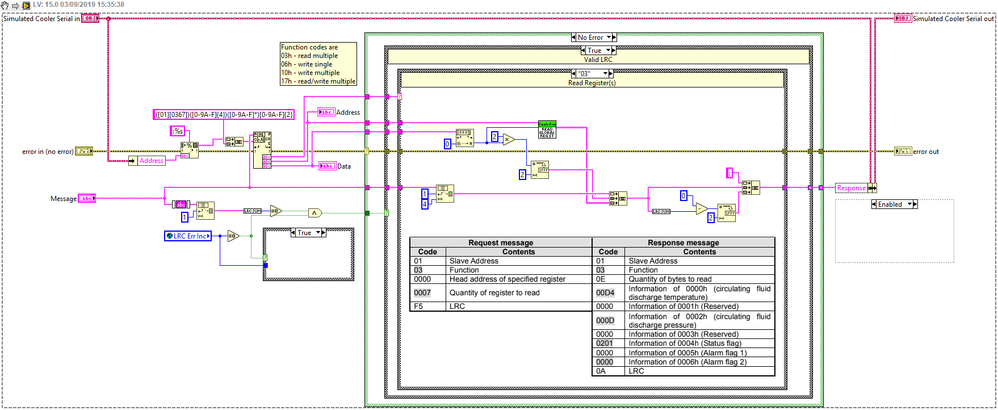The height and width of the screenshot is (410, 998).
Task: Click the Format Into String node
Action: pos(187,149)
